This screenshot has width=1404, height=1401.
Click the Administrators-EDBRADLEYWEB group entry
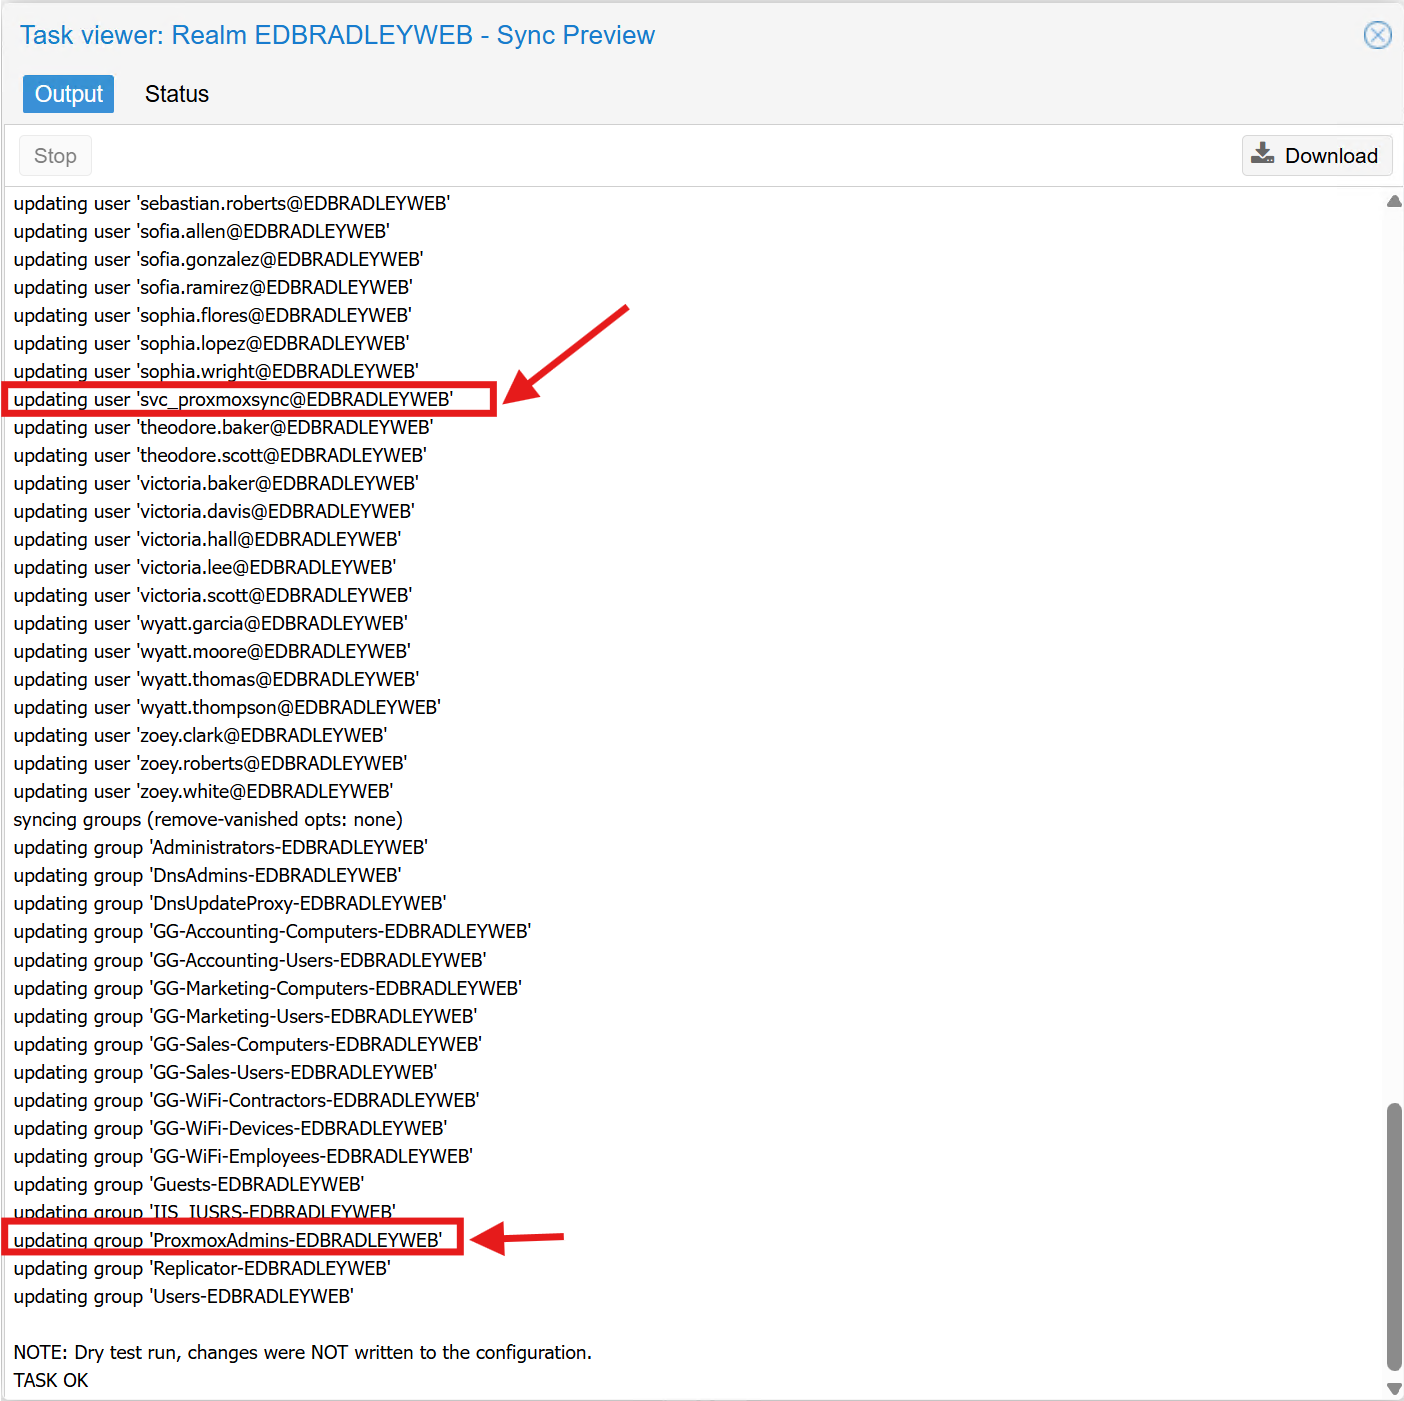[220, 848]
